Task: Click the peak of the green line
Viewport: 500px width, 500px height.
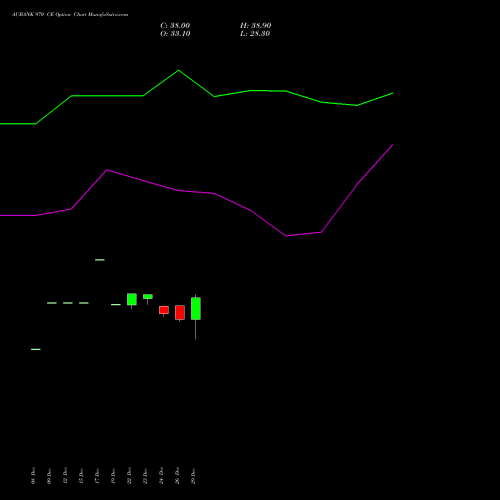Action: [x=178, y=70]
